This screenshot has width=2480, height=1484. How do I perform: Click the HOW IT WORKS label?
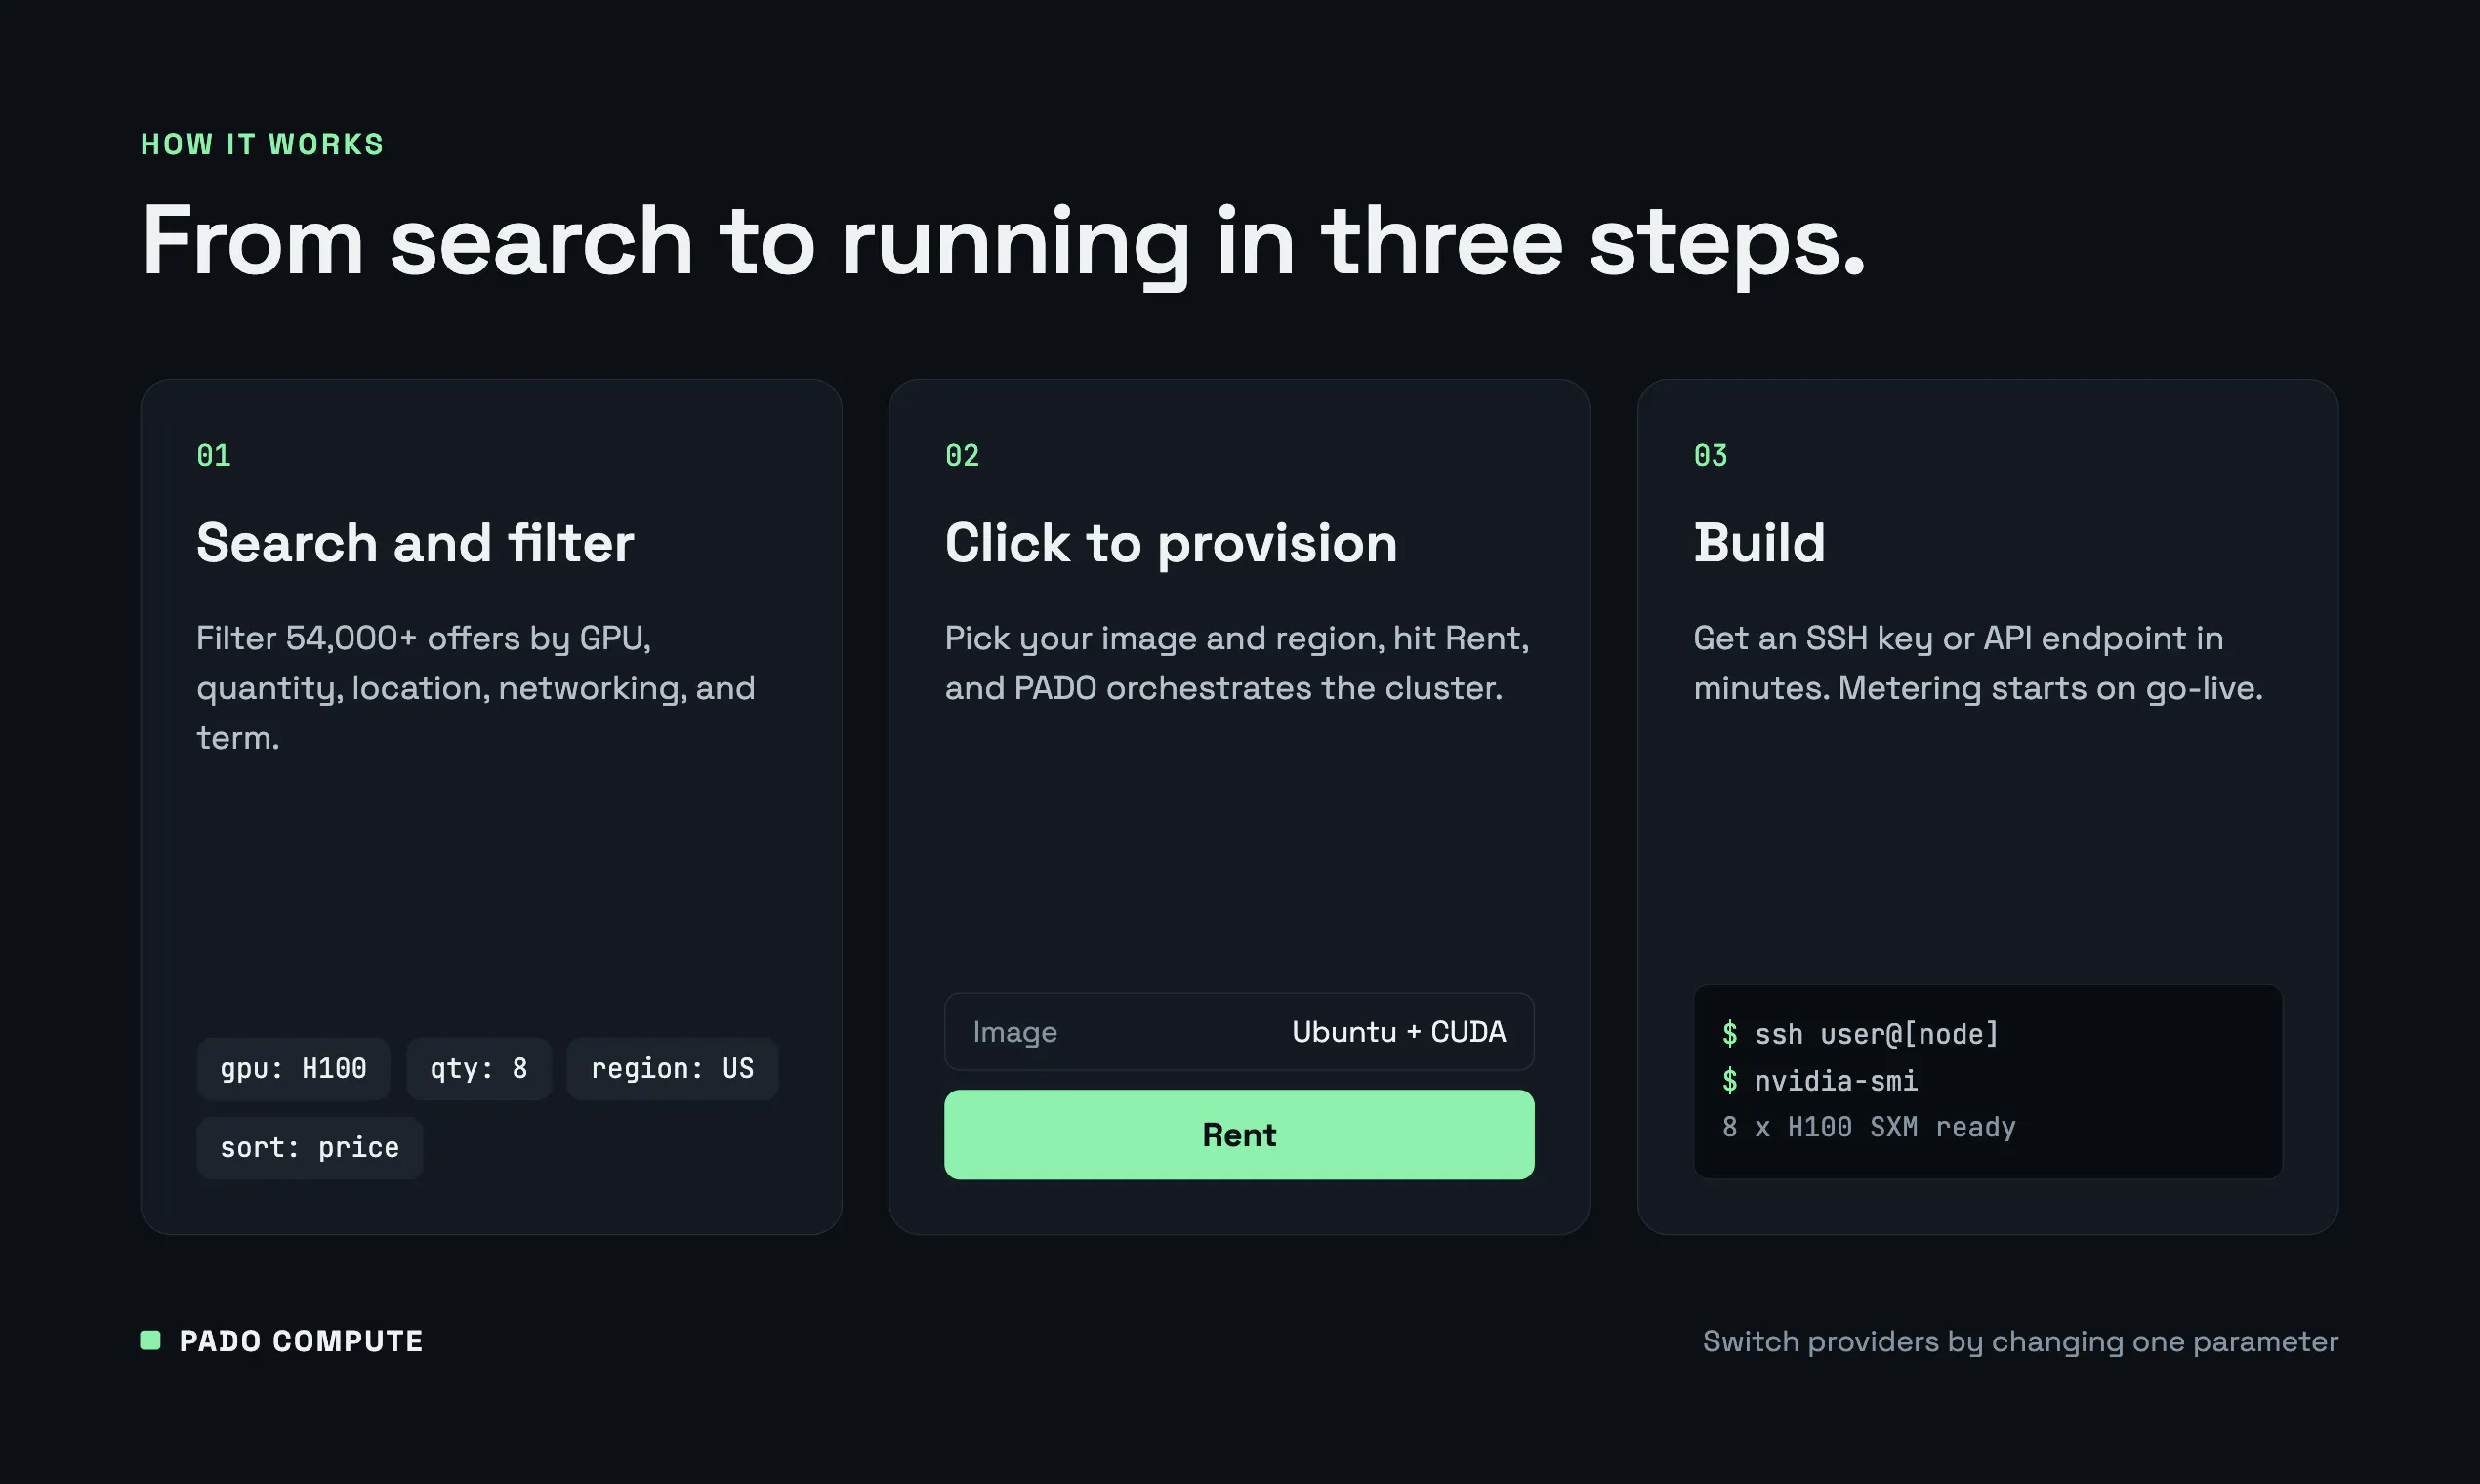tap(262, 144)
